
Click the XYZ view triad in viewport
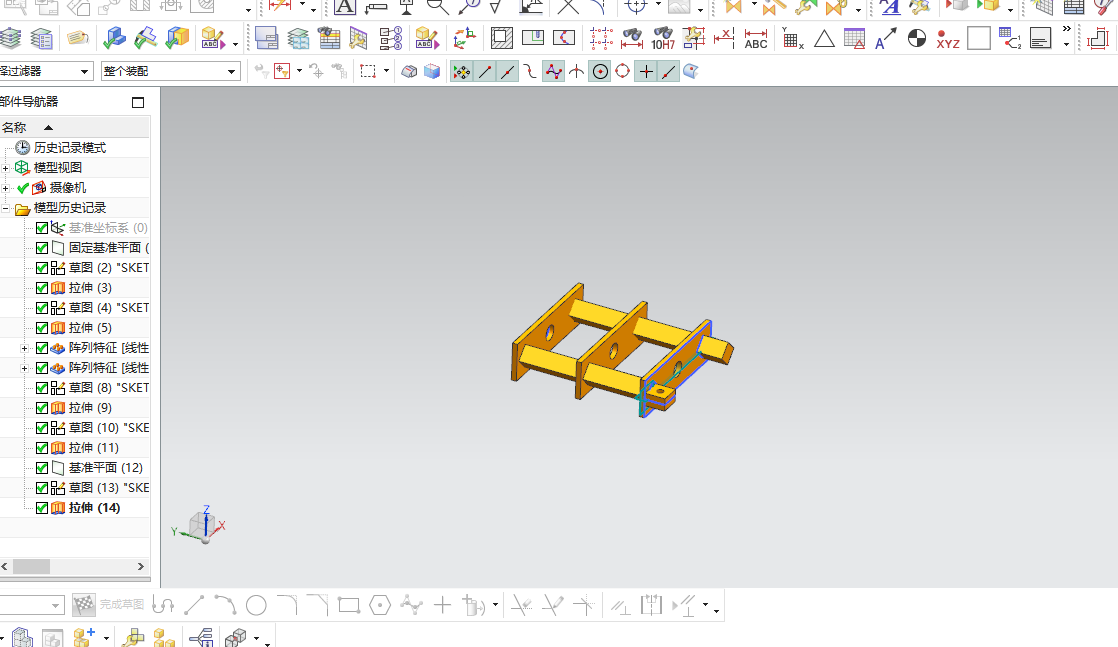(200, 526)
